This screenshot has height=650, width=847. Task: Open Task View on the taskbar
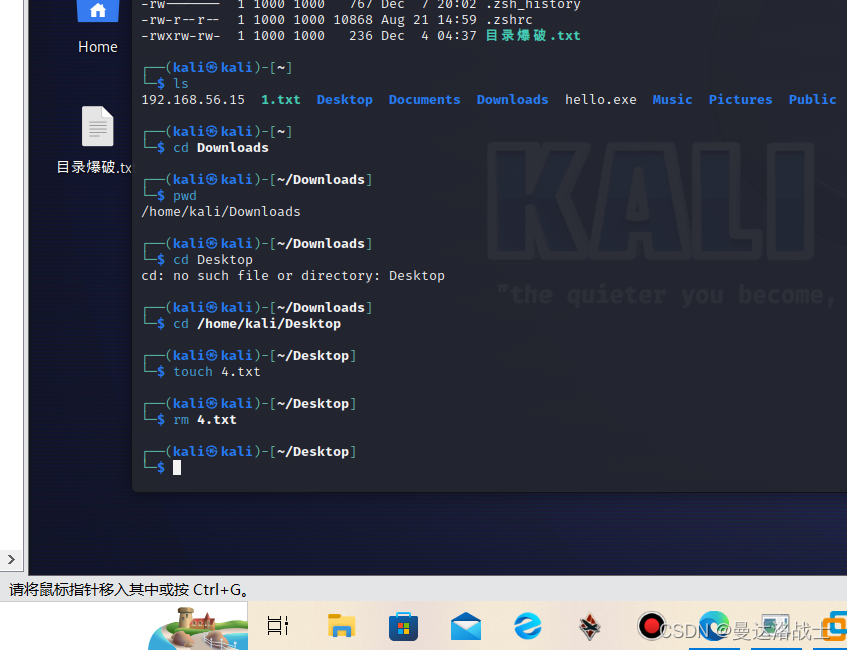pos(278,626)
